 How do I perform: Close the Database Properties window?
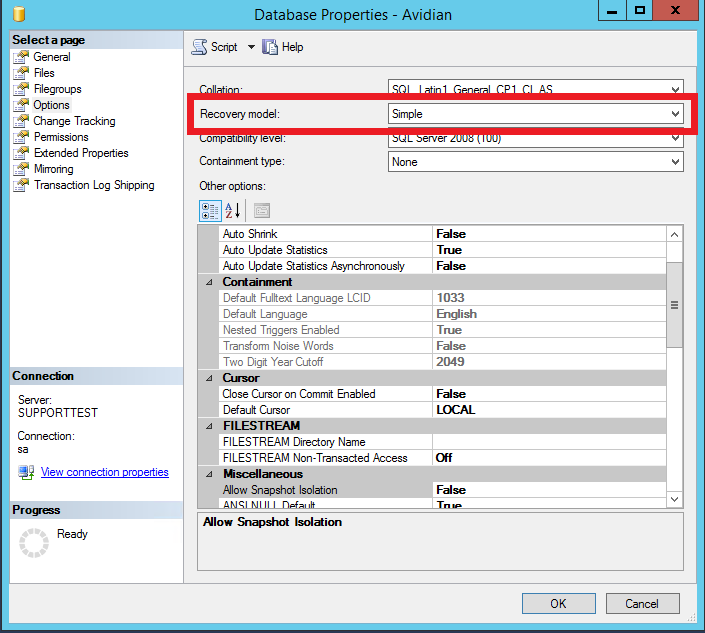pos(675,10)
